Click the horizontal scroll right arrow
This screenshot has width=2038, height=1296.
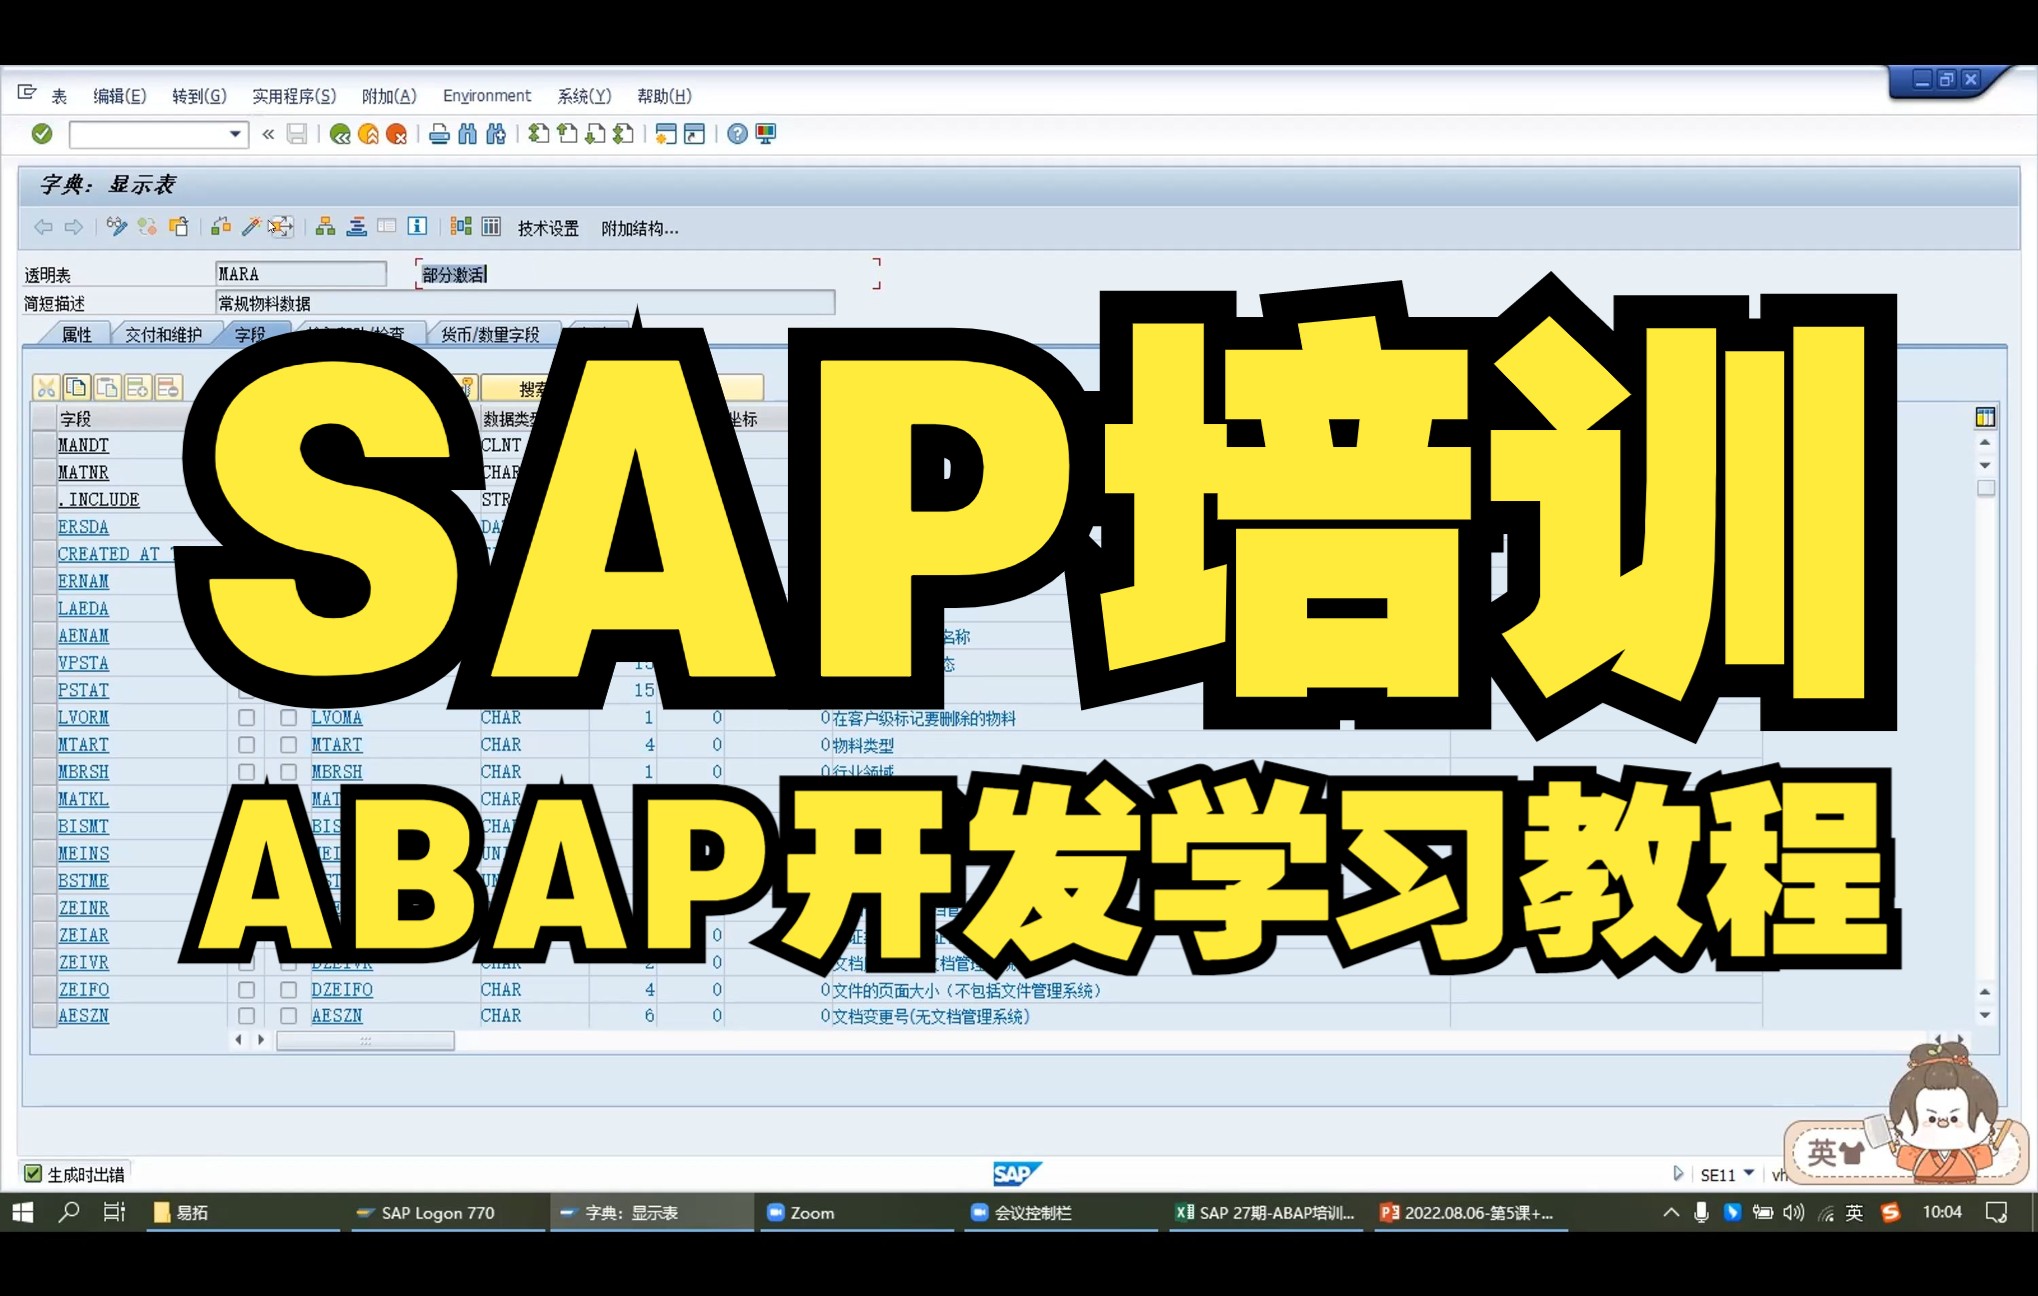[261, 1040]
